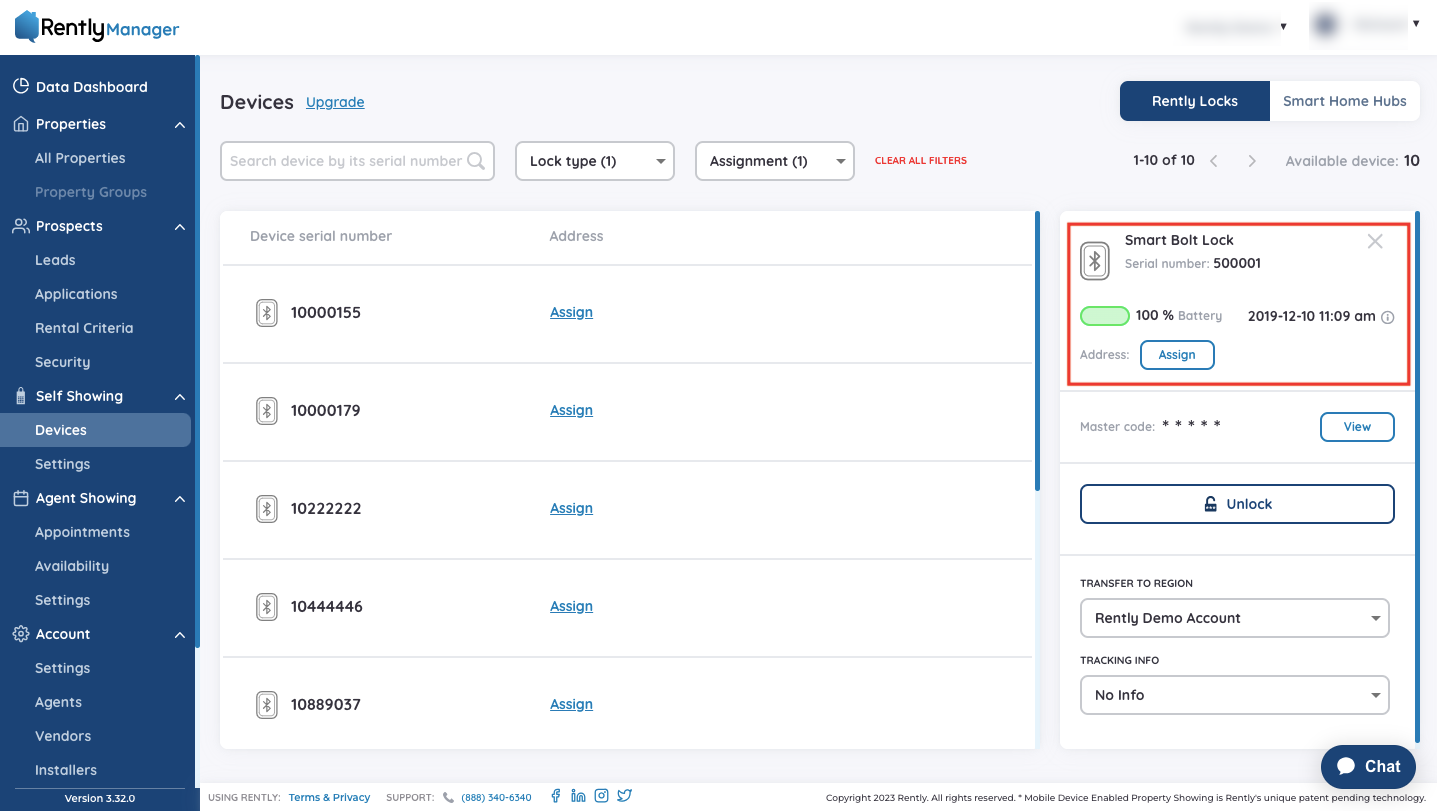
Task: Collapse the Account sidebar section
Action: (180, 635)
